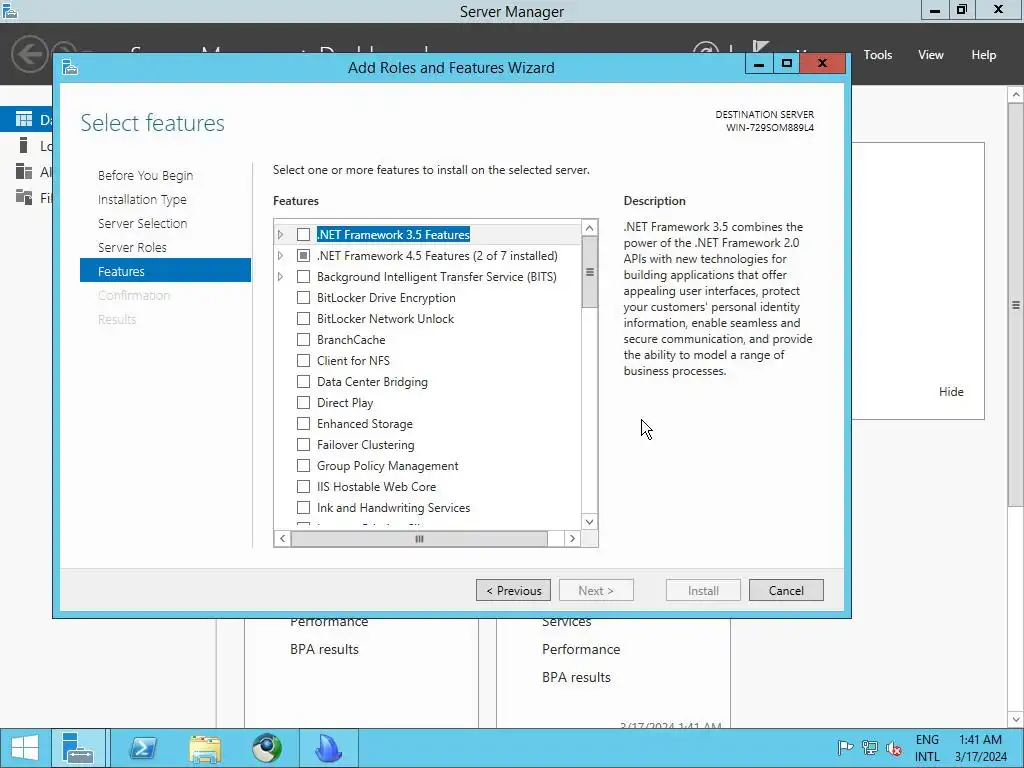Click the All Servers icon in the sidebar
Image resolution: width=1024 pixels, height=768 pixels.
[x=24, y=171]
